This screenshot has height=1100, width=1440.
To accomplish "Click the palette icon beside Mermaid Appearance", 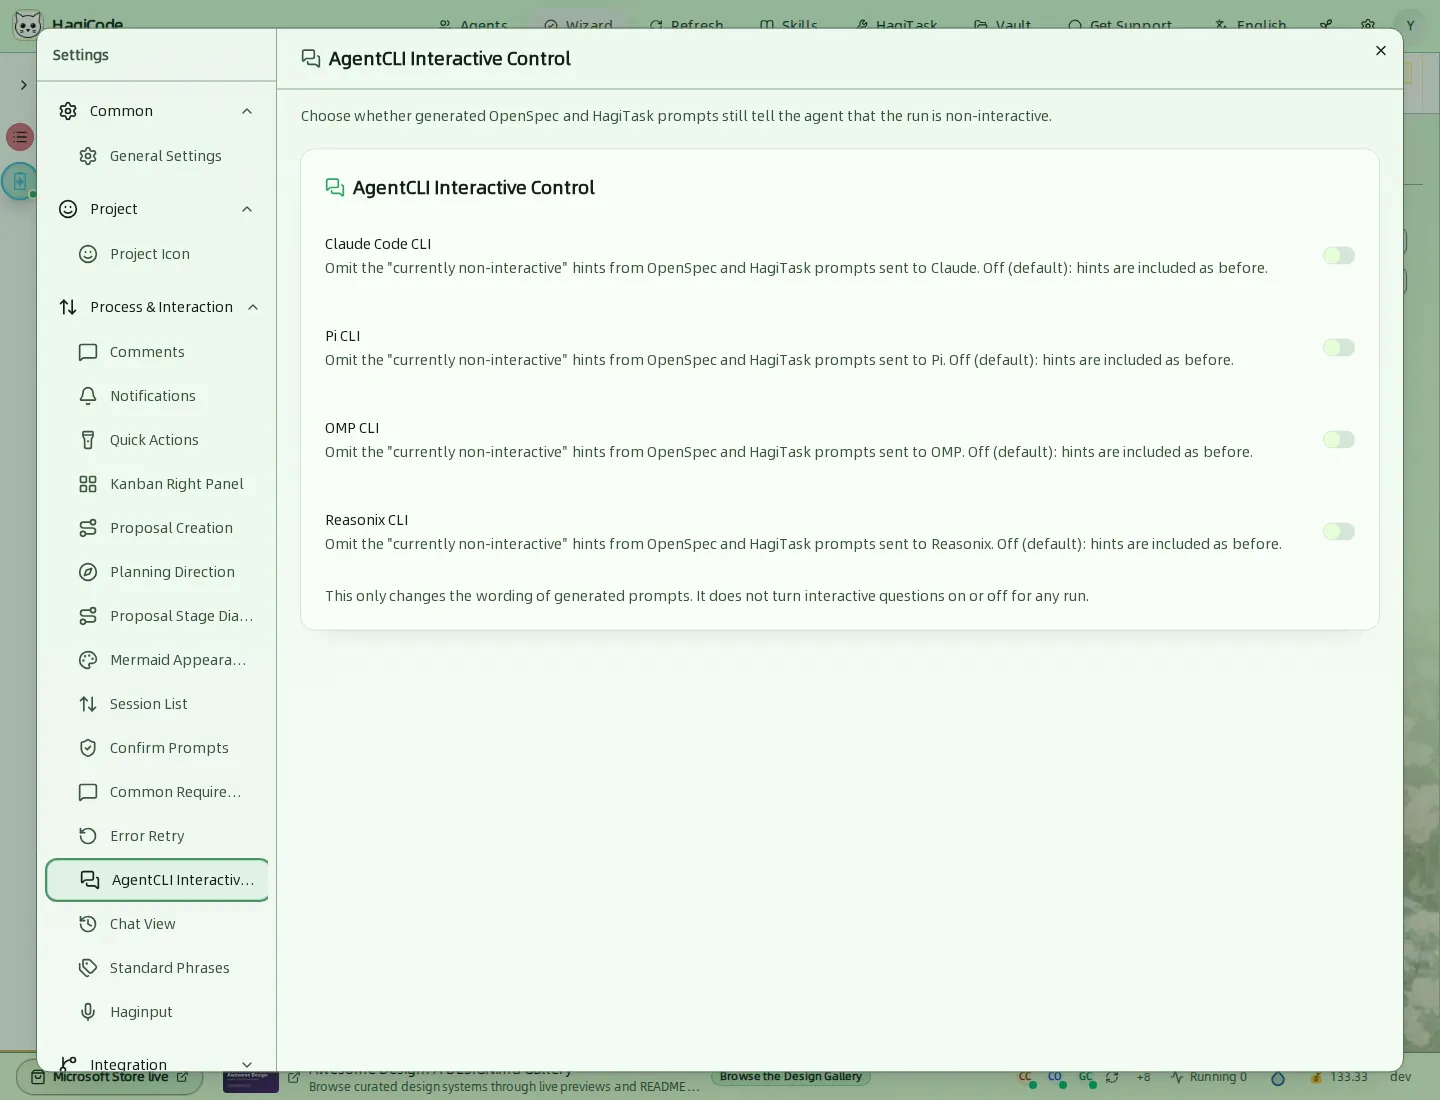I will [x=88, y=660].
